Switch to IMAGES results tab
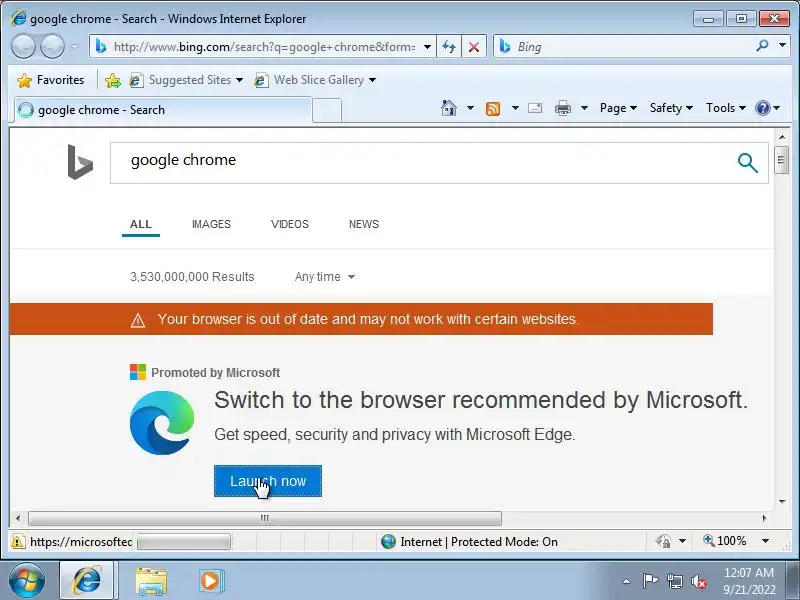The width and height of the screenshot is (800, 600). (211, 224)
